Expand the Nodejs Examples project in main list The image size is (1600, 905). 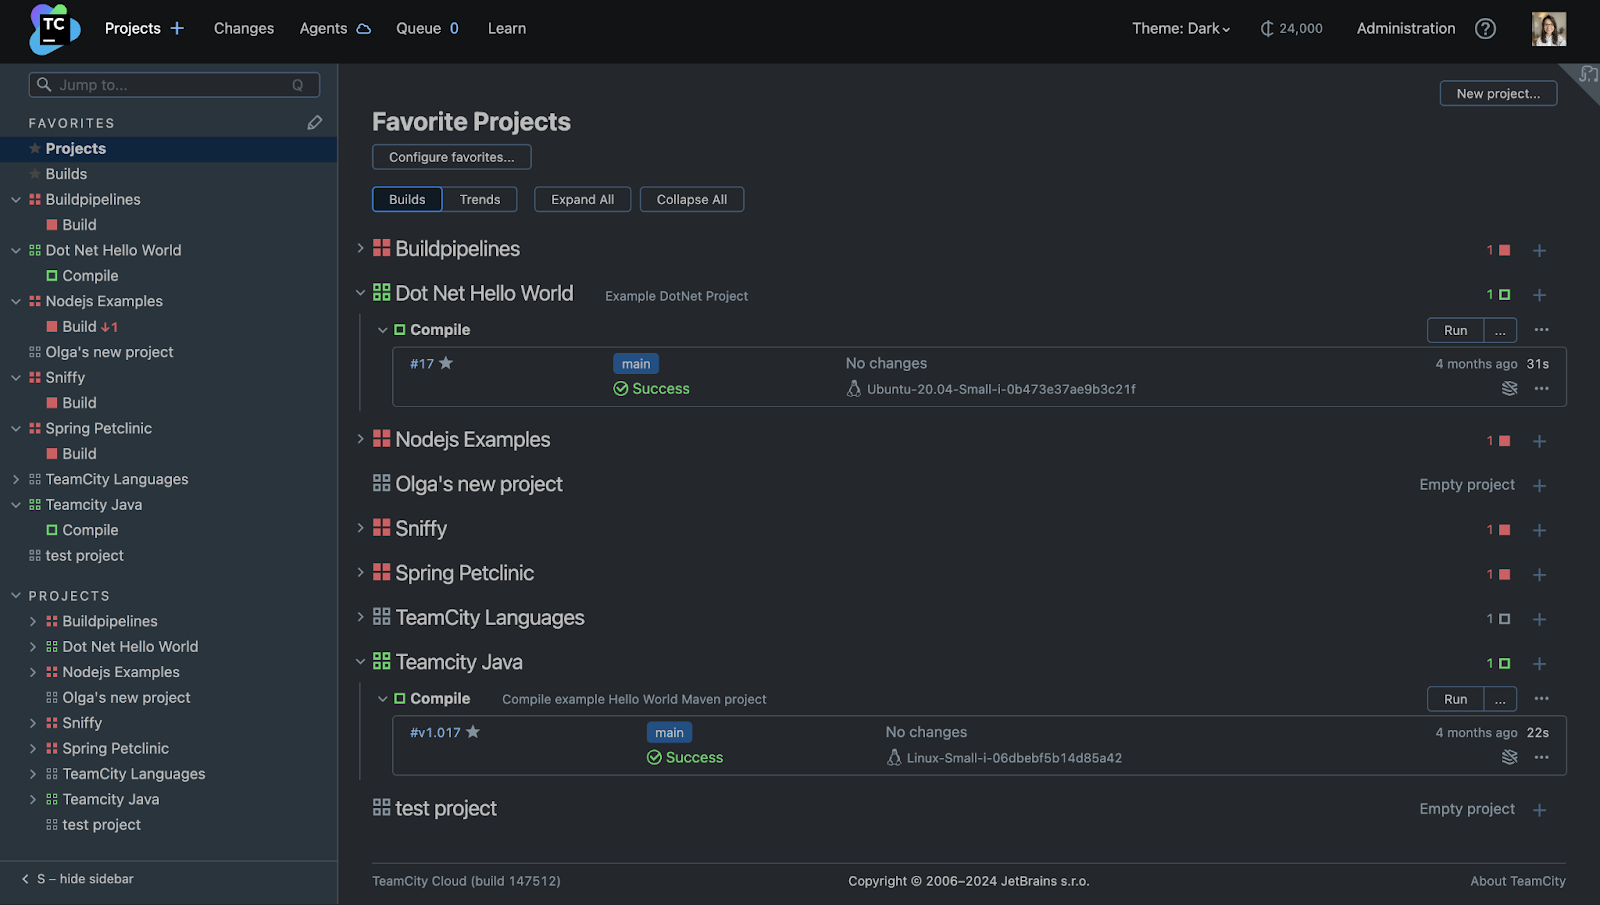[361, 439]
